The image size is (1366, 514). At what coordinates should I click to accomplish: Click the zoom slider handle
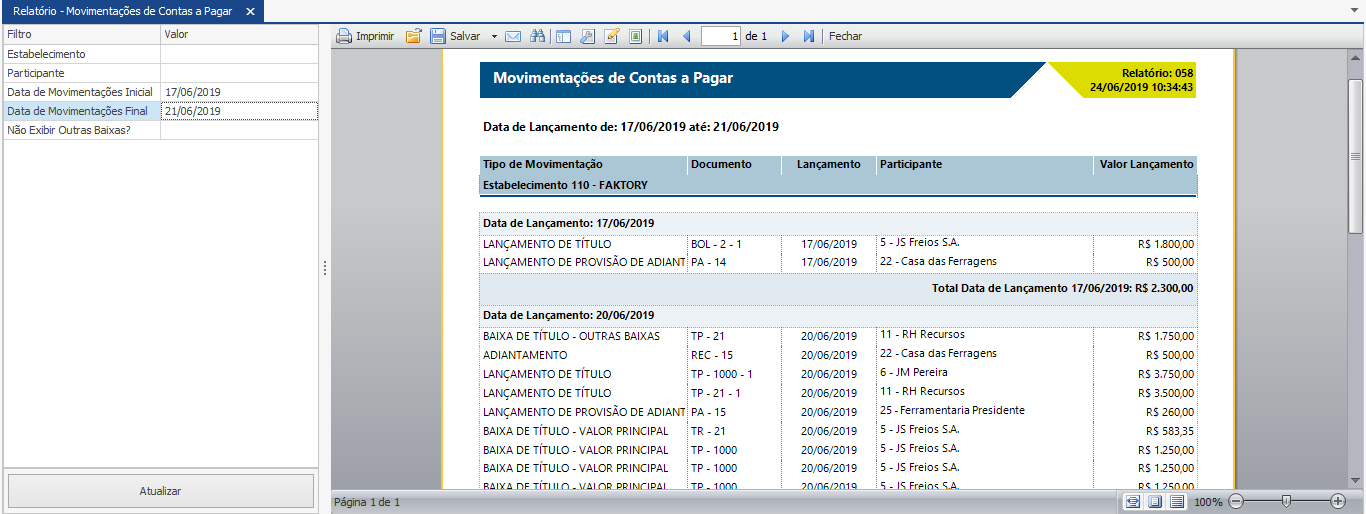tap(1286, 501)
